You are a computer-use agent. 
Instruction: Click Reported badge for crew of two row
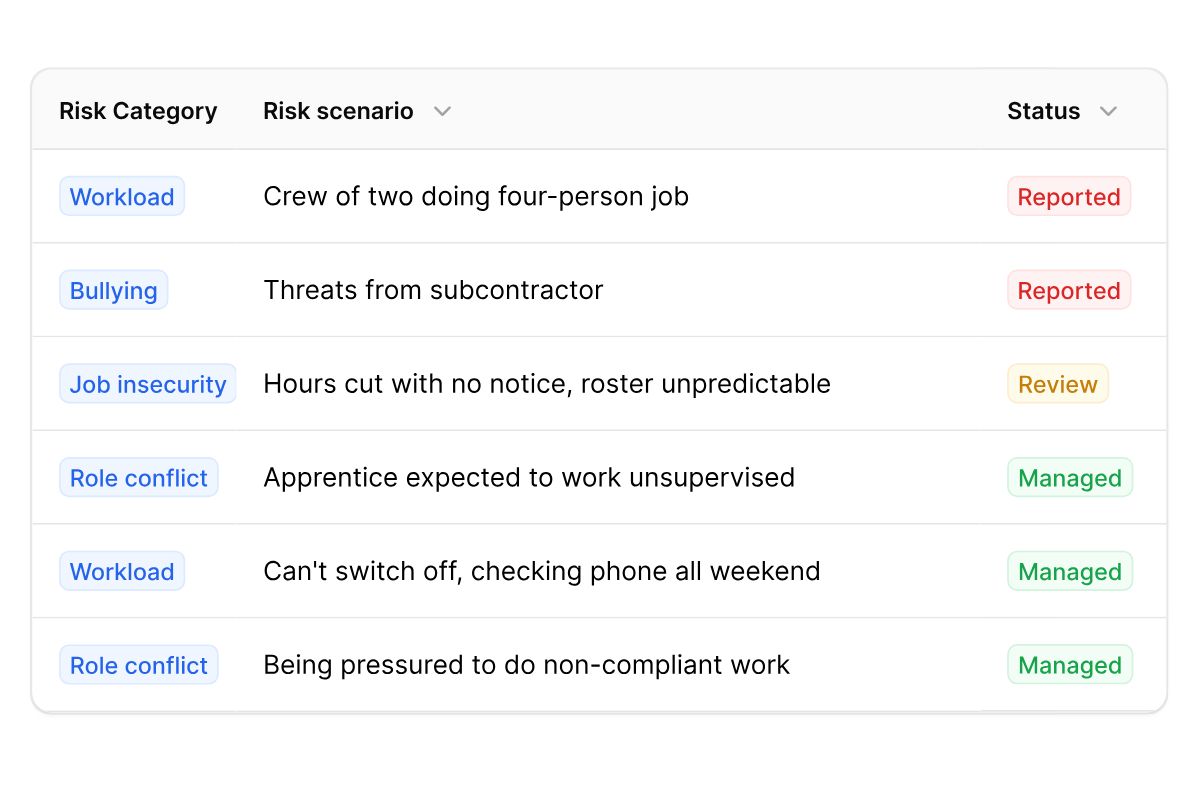point(1069,197)
